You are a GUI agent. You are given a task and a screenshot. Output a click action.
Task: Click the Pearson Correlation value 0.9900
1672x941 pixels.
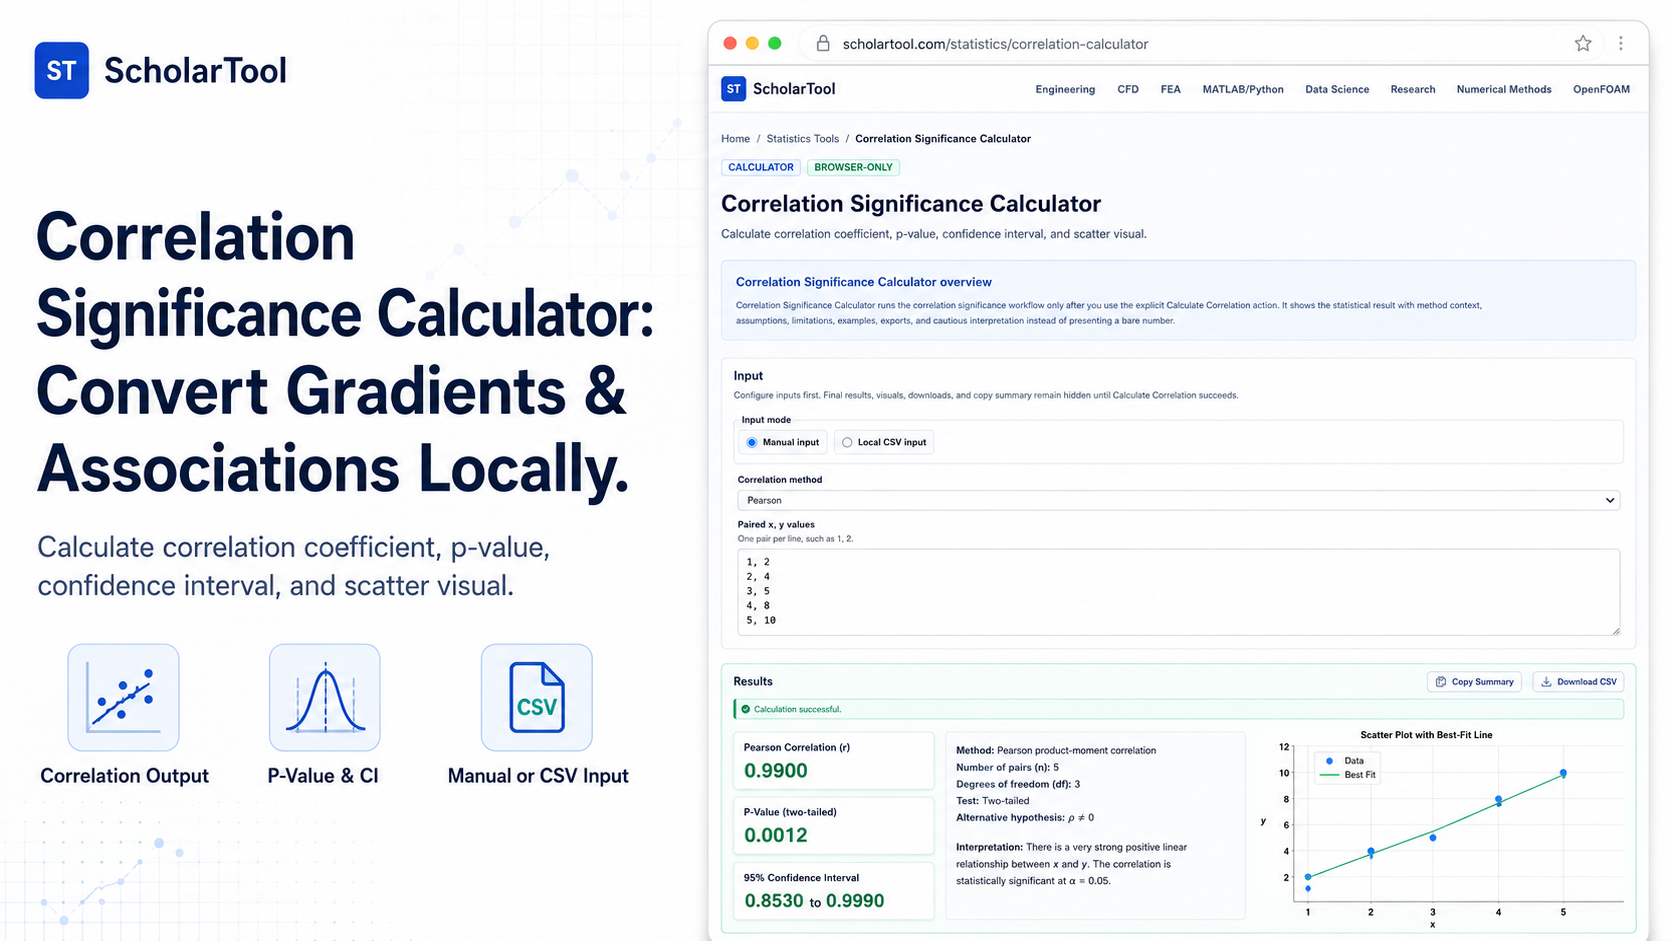776,771
